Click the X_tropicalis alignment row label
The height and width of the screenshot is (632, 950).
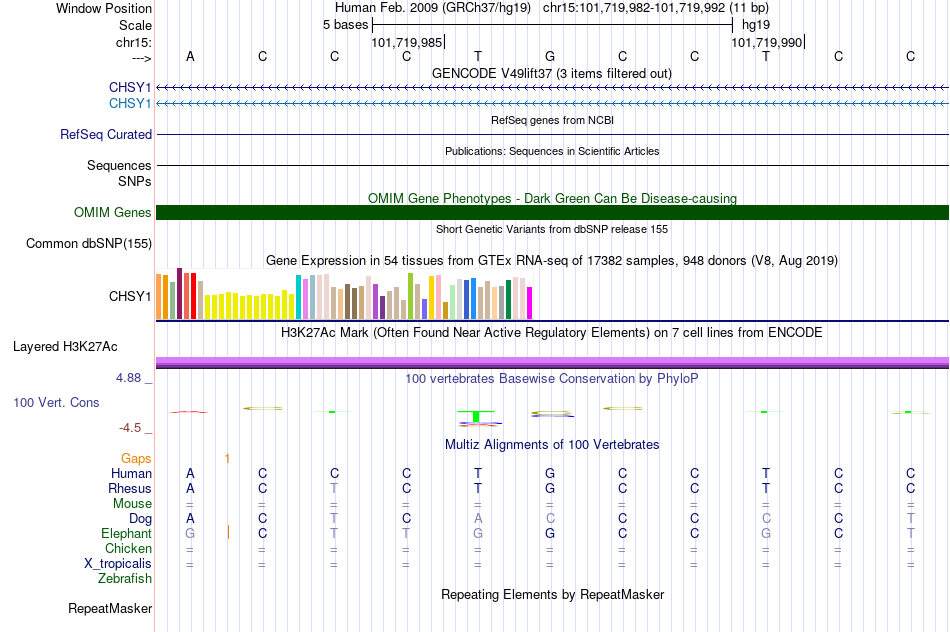pyautogui.click(x=118, y=564)
